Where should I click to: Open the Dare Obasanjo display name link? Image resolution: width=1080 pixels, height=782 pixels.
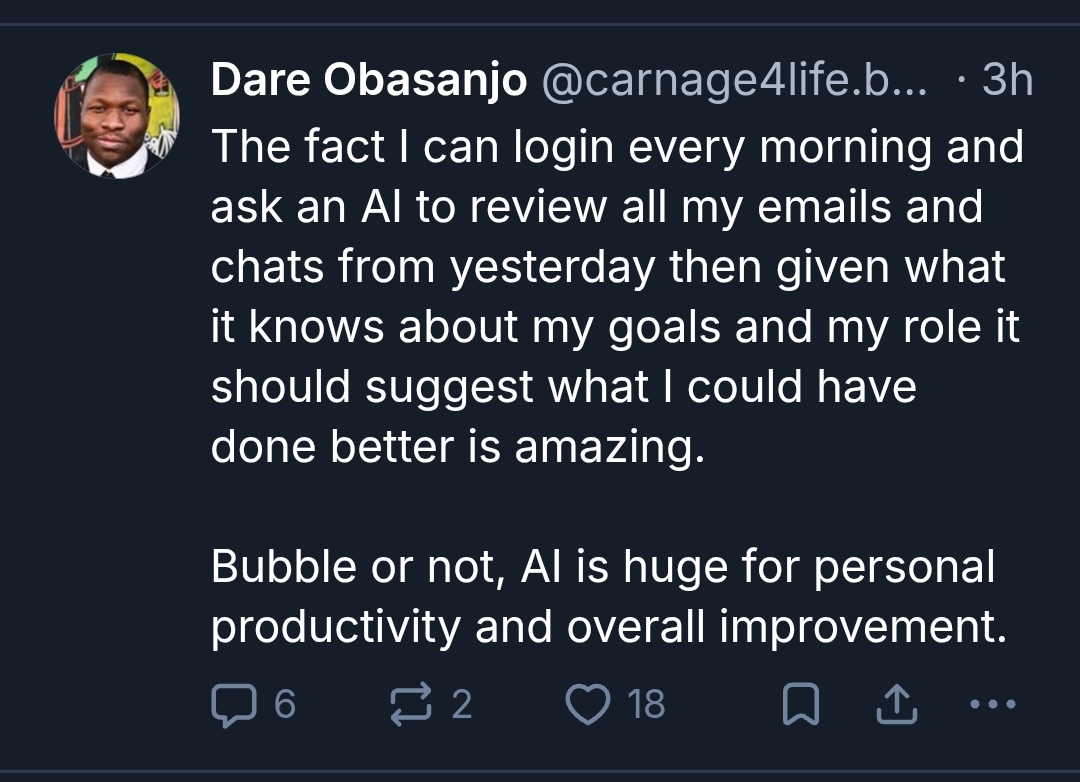tap(369, 82)
